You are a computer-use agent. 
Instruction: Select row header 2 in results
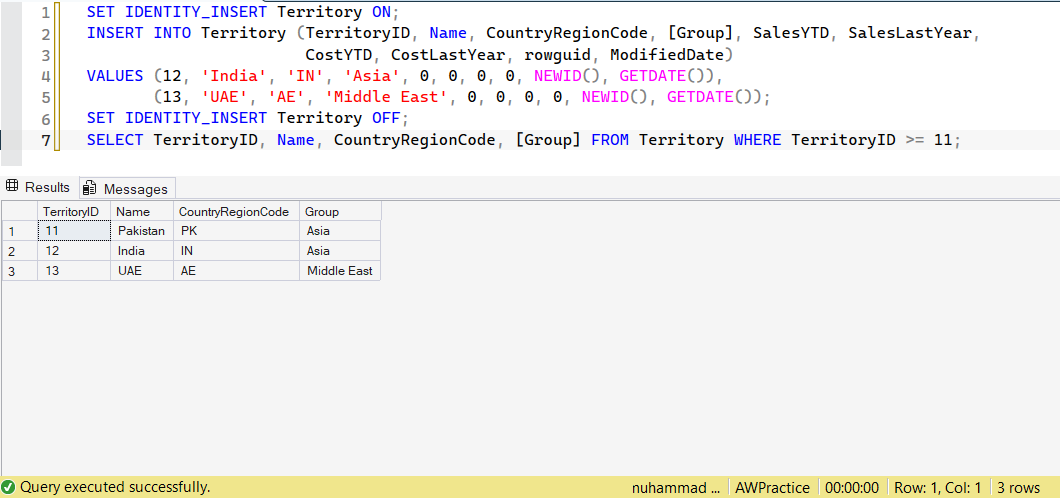coord(20,251)
